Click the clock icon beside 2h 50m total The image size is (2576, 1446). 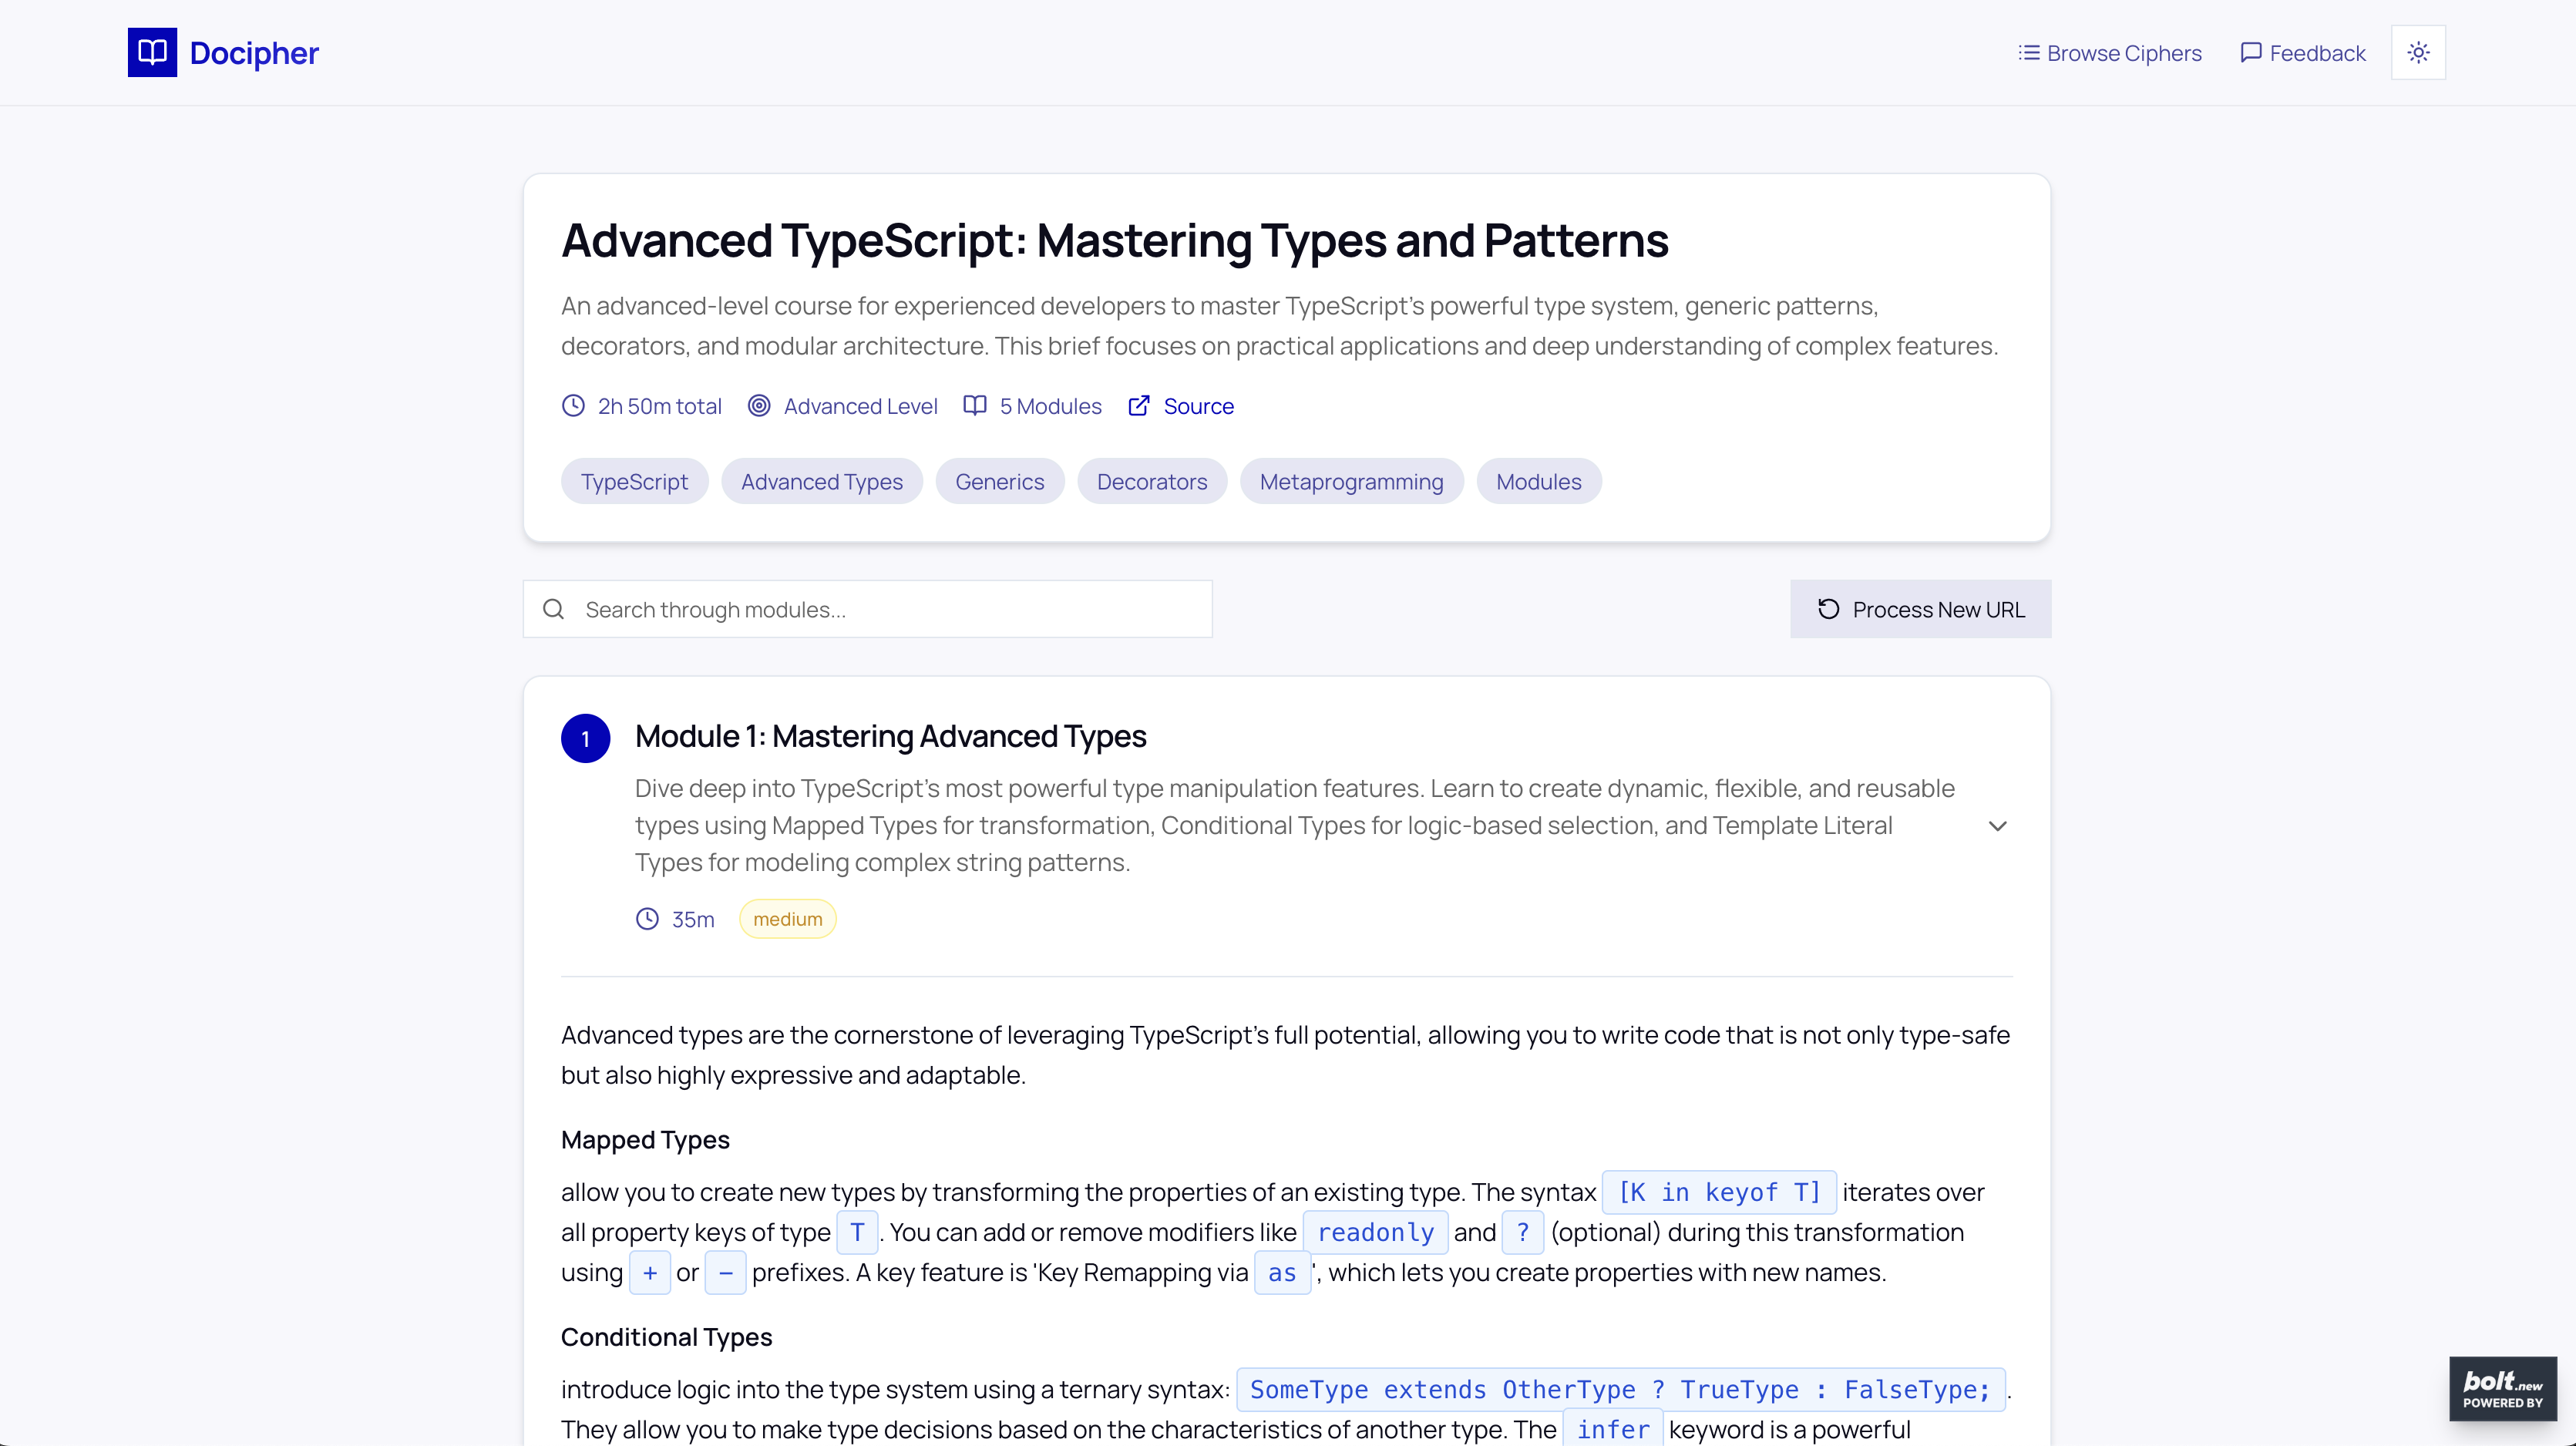[573, 406]
